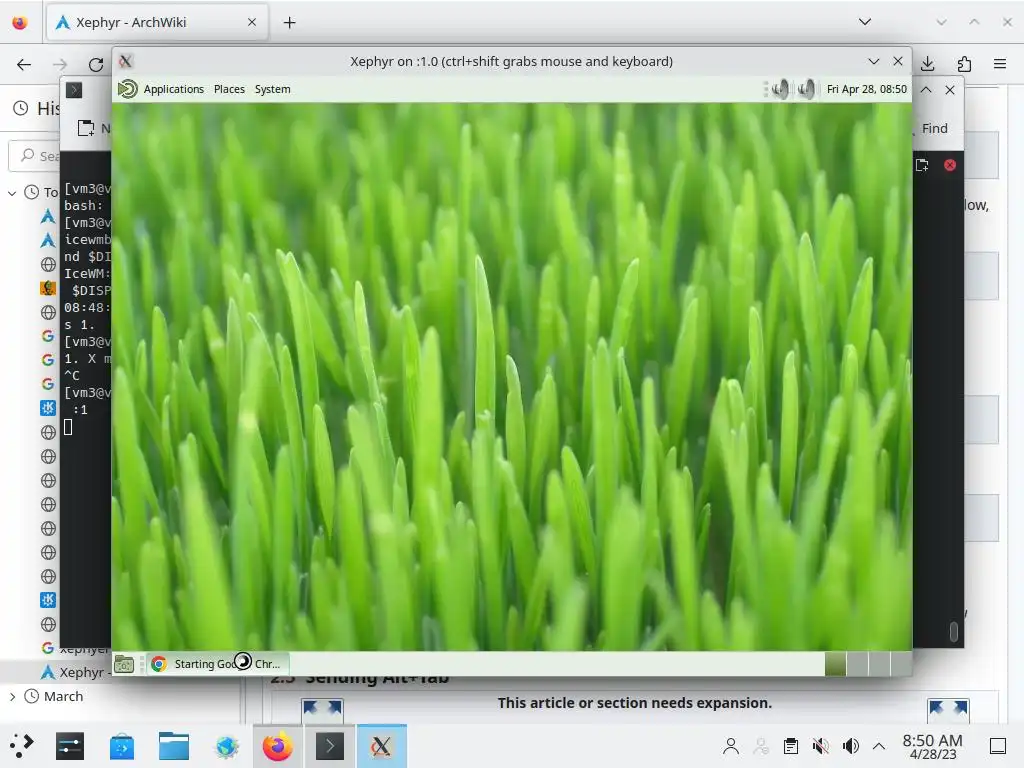Open Firefox downloads panel

[x=928, y=64]
